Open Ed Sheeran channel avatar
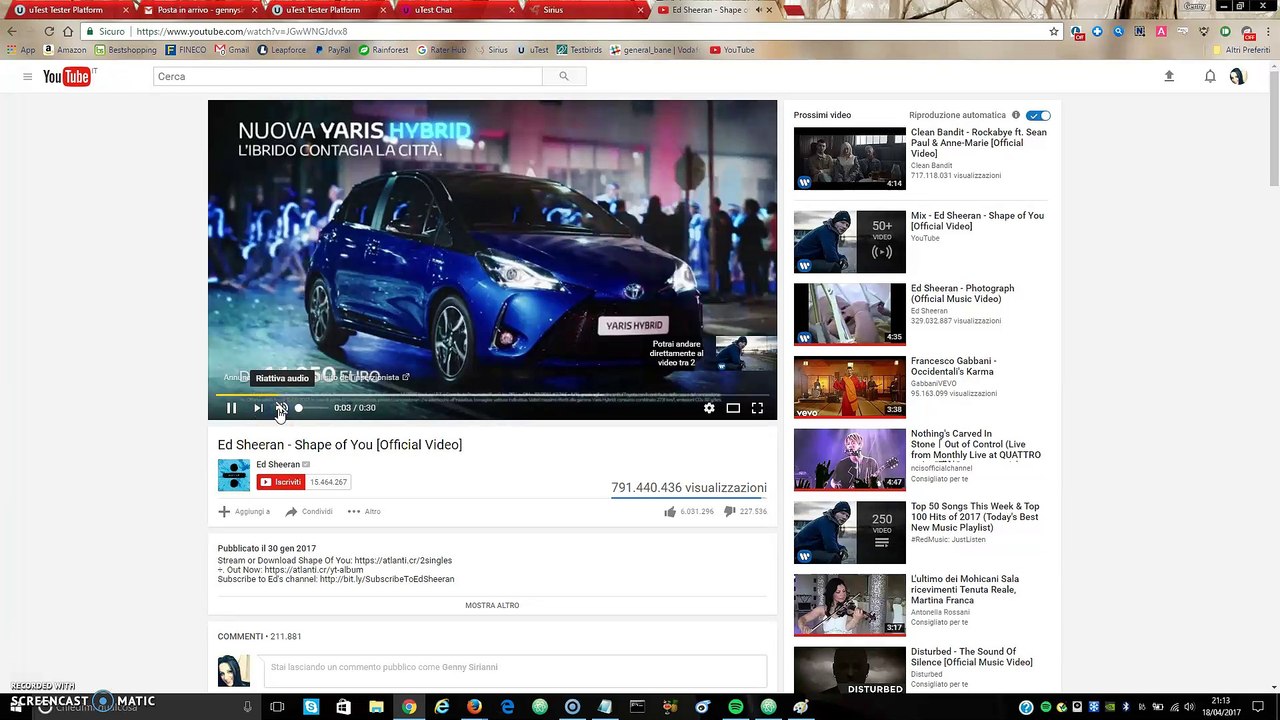 (234, 475)
